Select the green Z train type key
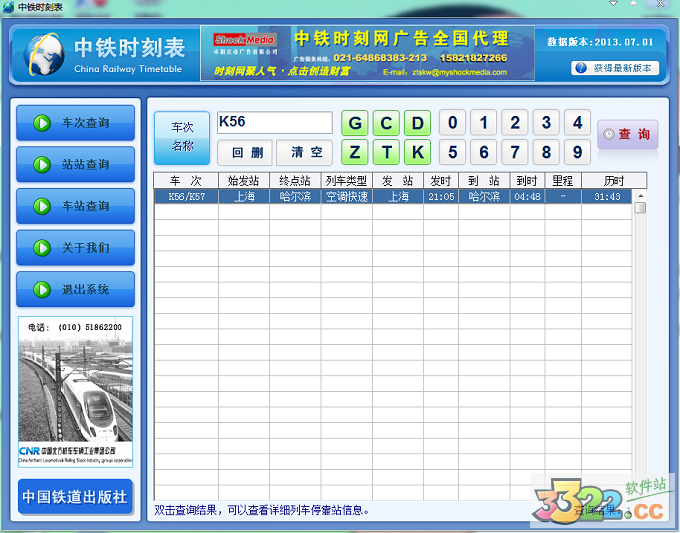680x533 pixels. 355,152
